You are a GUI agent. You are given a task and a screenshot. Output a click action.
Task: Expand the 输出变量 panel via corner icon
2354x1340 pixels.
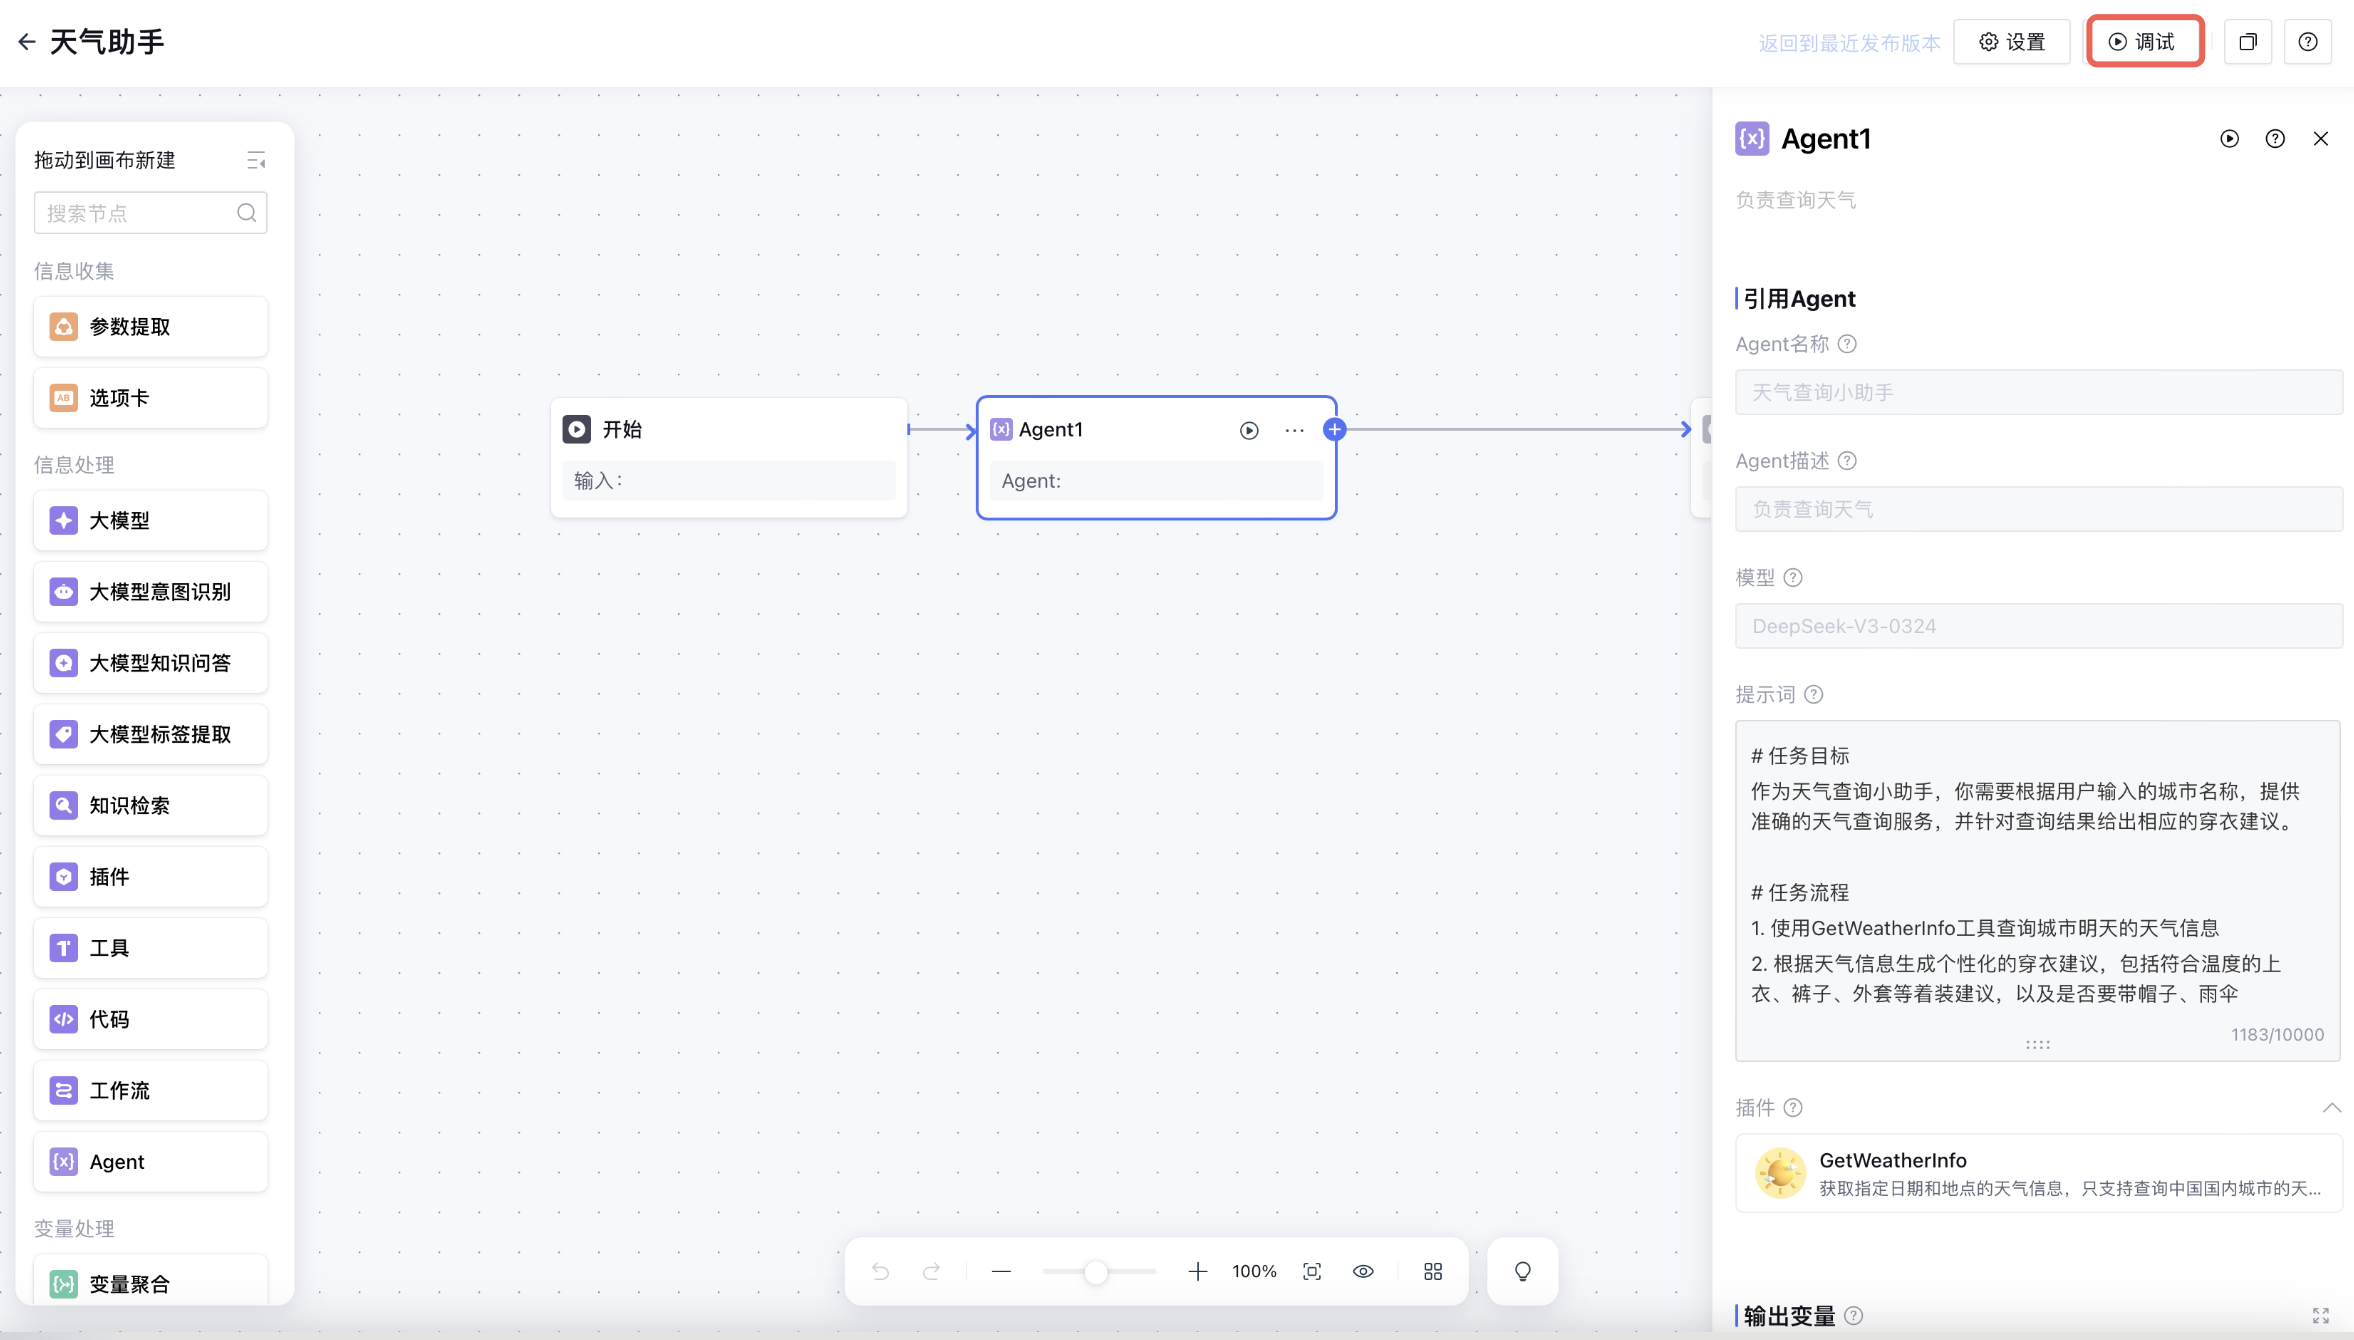pos(2320,1315)
